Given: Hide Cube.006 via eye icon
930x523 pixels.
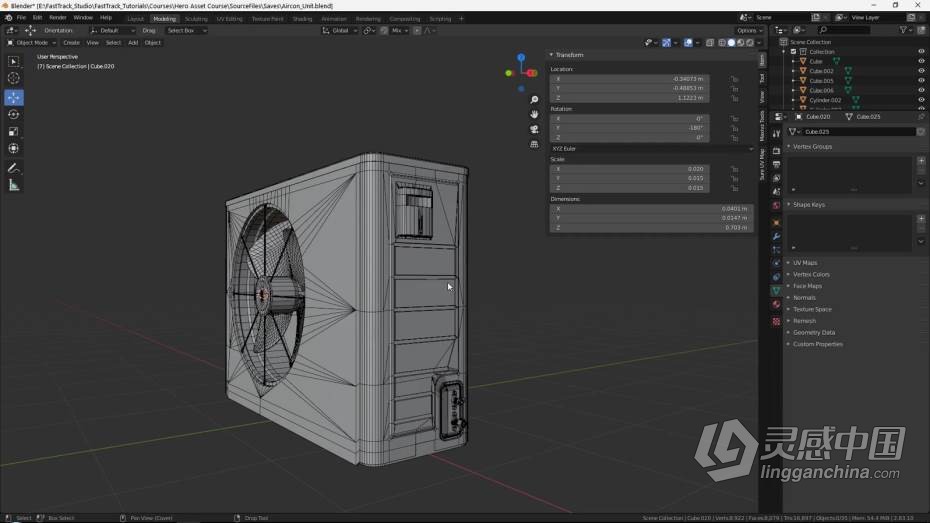Looking at the screenshot, I should 921,90.
